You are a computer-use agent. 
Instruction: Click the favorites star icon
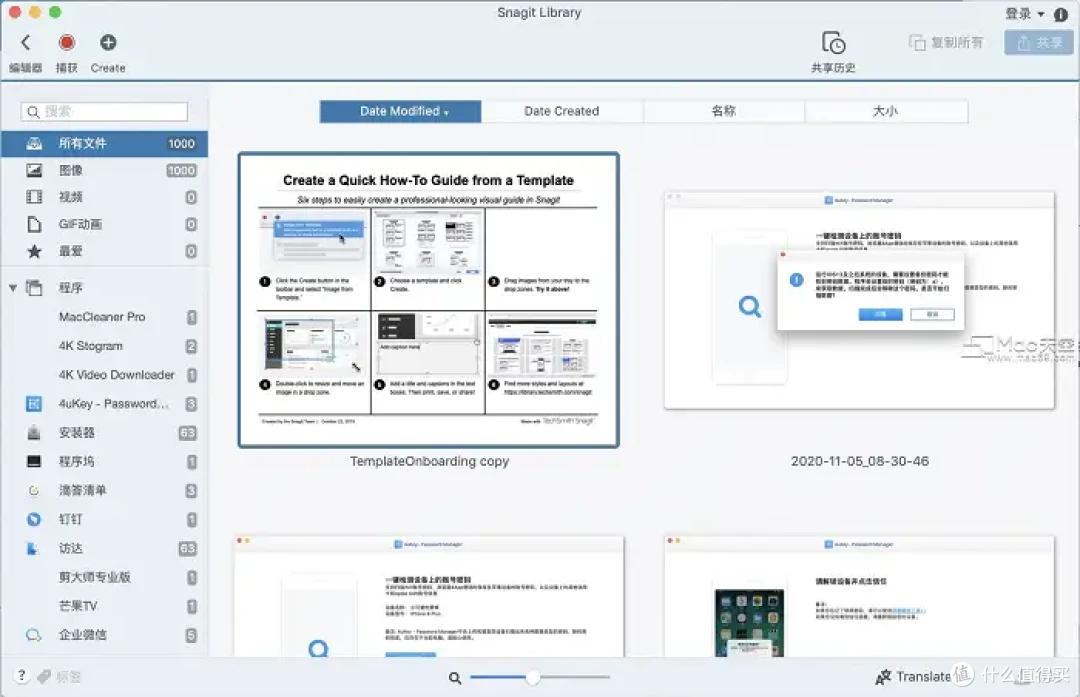[34, 251]
